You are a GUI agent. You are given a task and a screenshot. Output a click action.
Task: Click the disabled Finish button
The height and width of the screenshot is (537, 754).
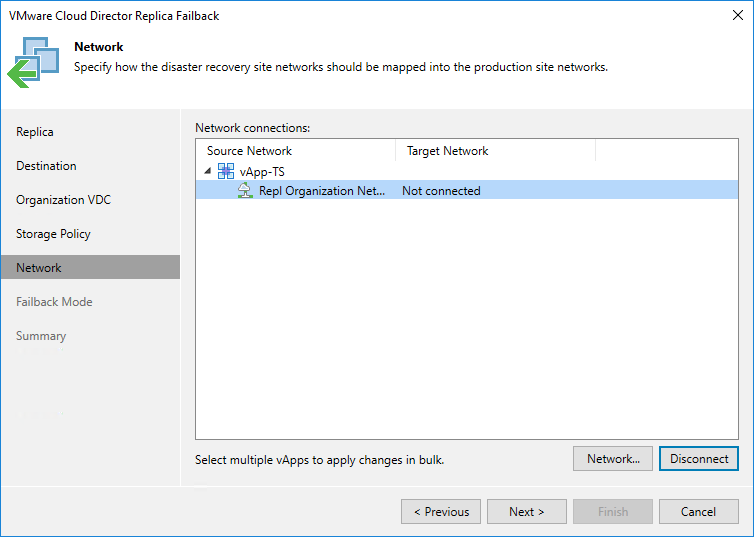point(613,512)
